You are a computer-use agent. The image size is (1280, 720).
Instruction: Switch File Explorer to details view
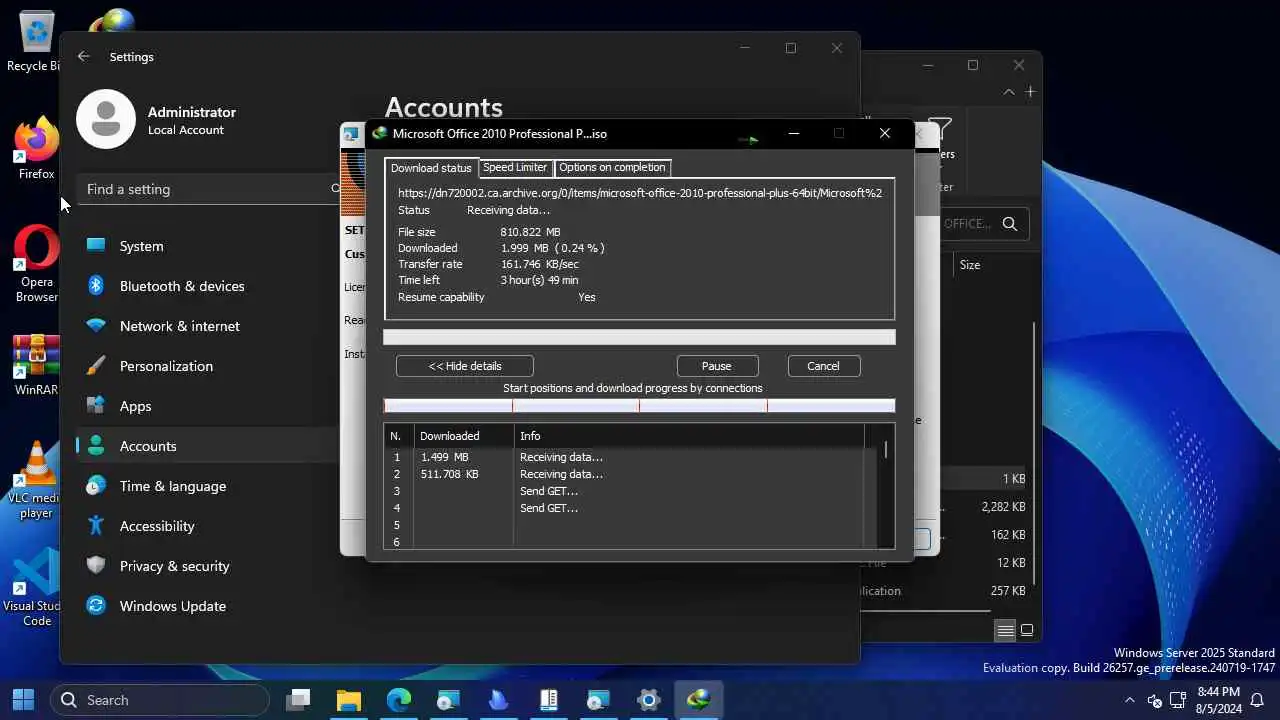[x=1005, y=631]
